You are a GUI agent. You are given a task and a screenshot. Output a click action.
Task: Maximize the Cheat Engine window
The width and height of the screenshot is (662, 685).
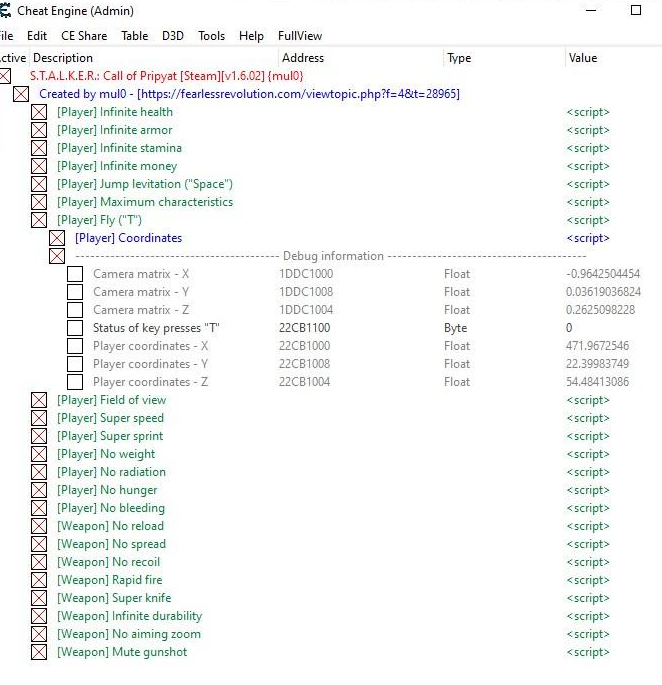tap(636, 10)
